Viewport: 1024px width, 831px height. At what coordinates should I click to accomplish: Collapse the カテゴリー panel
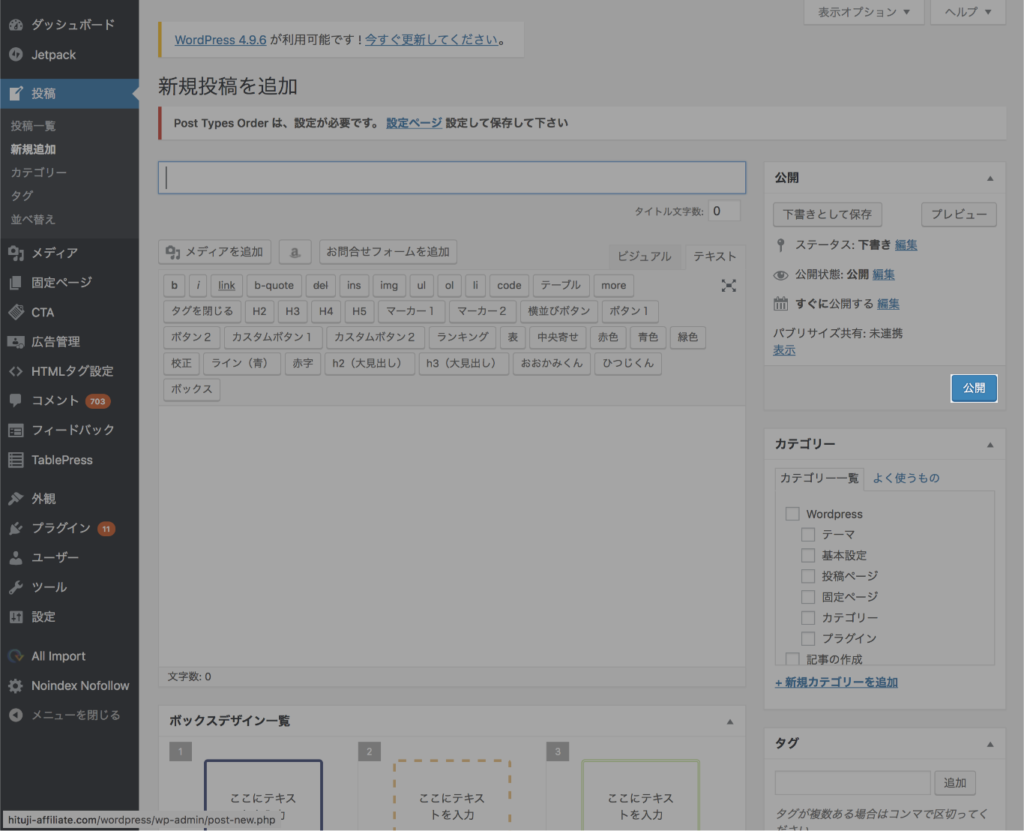click(x=990, y=445)
